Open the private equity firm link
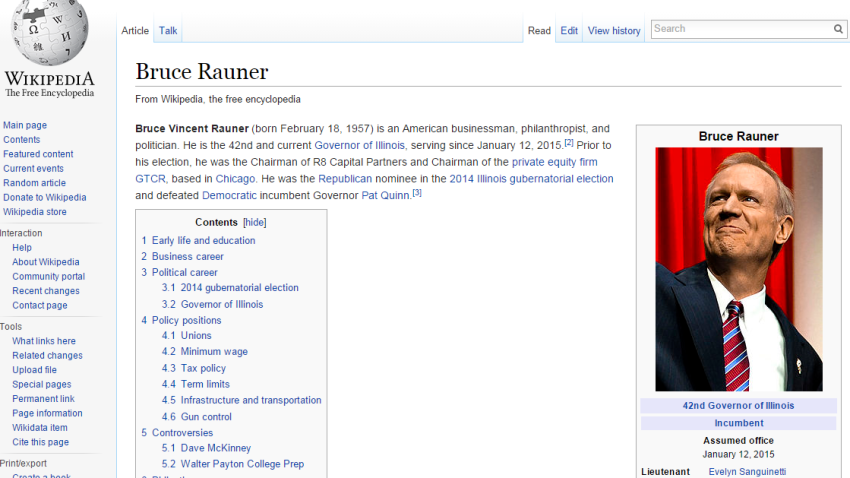Viewport: 850px width, 478px height. [555, 162]
